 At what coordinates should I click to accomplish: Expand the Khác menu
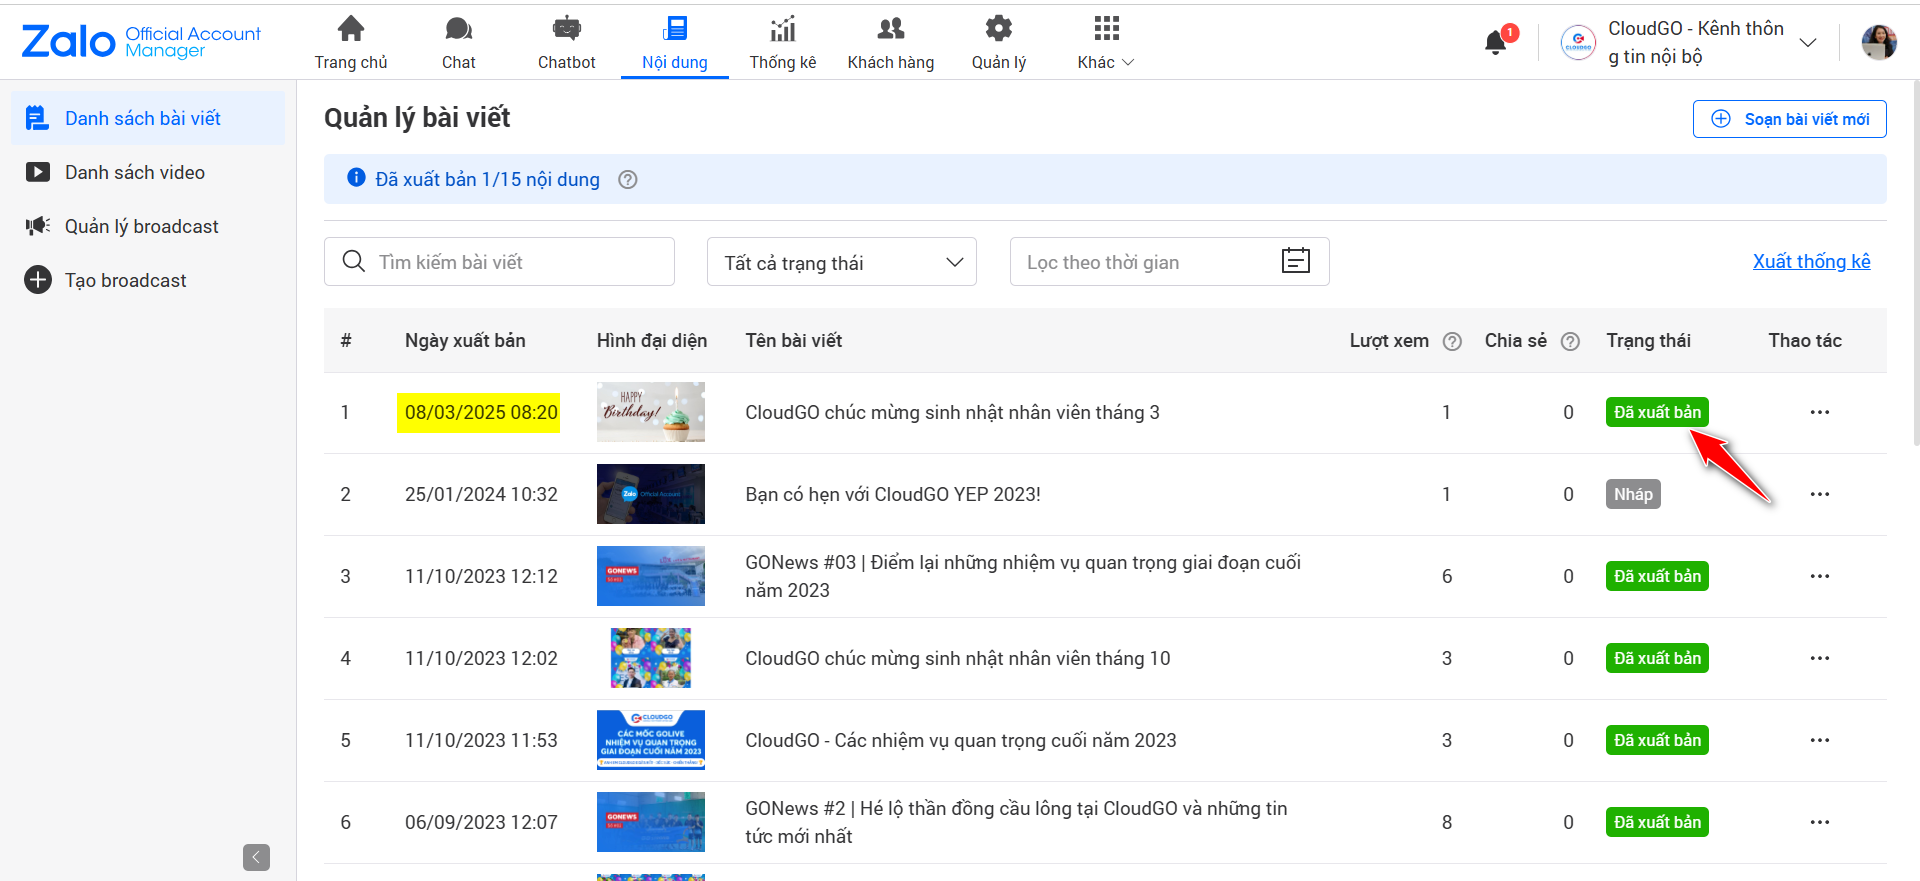[x=1106, y=43]
